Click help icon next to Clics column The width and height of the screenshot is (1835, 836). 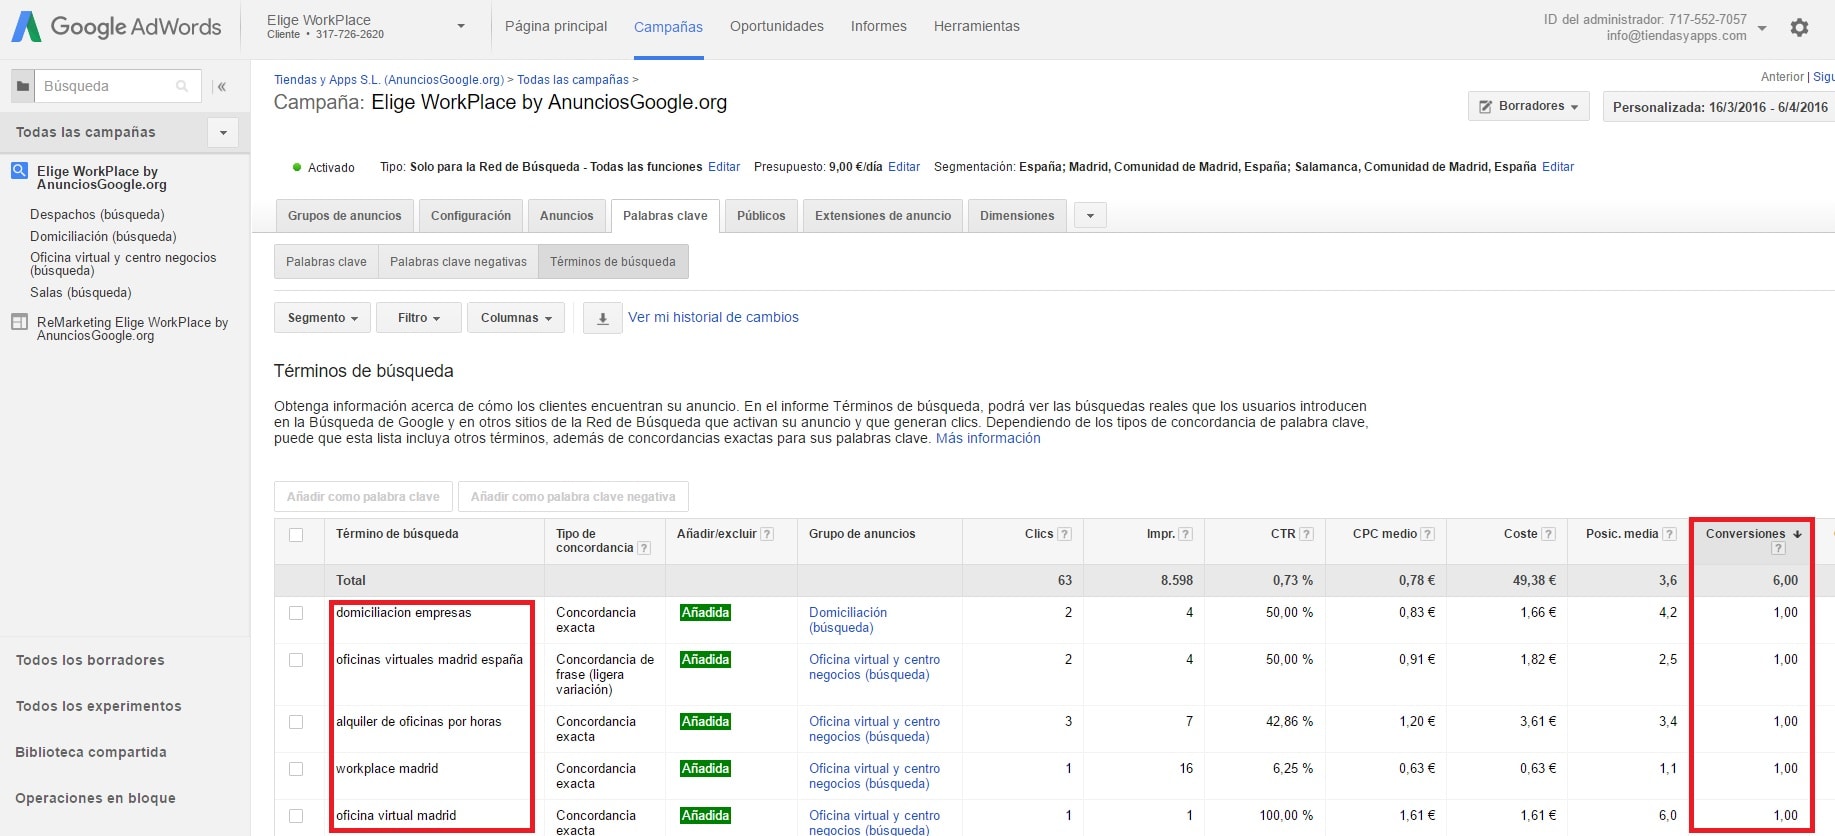coord(1065,534)
